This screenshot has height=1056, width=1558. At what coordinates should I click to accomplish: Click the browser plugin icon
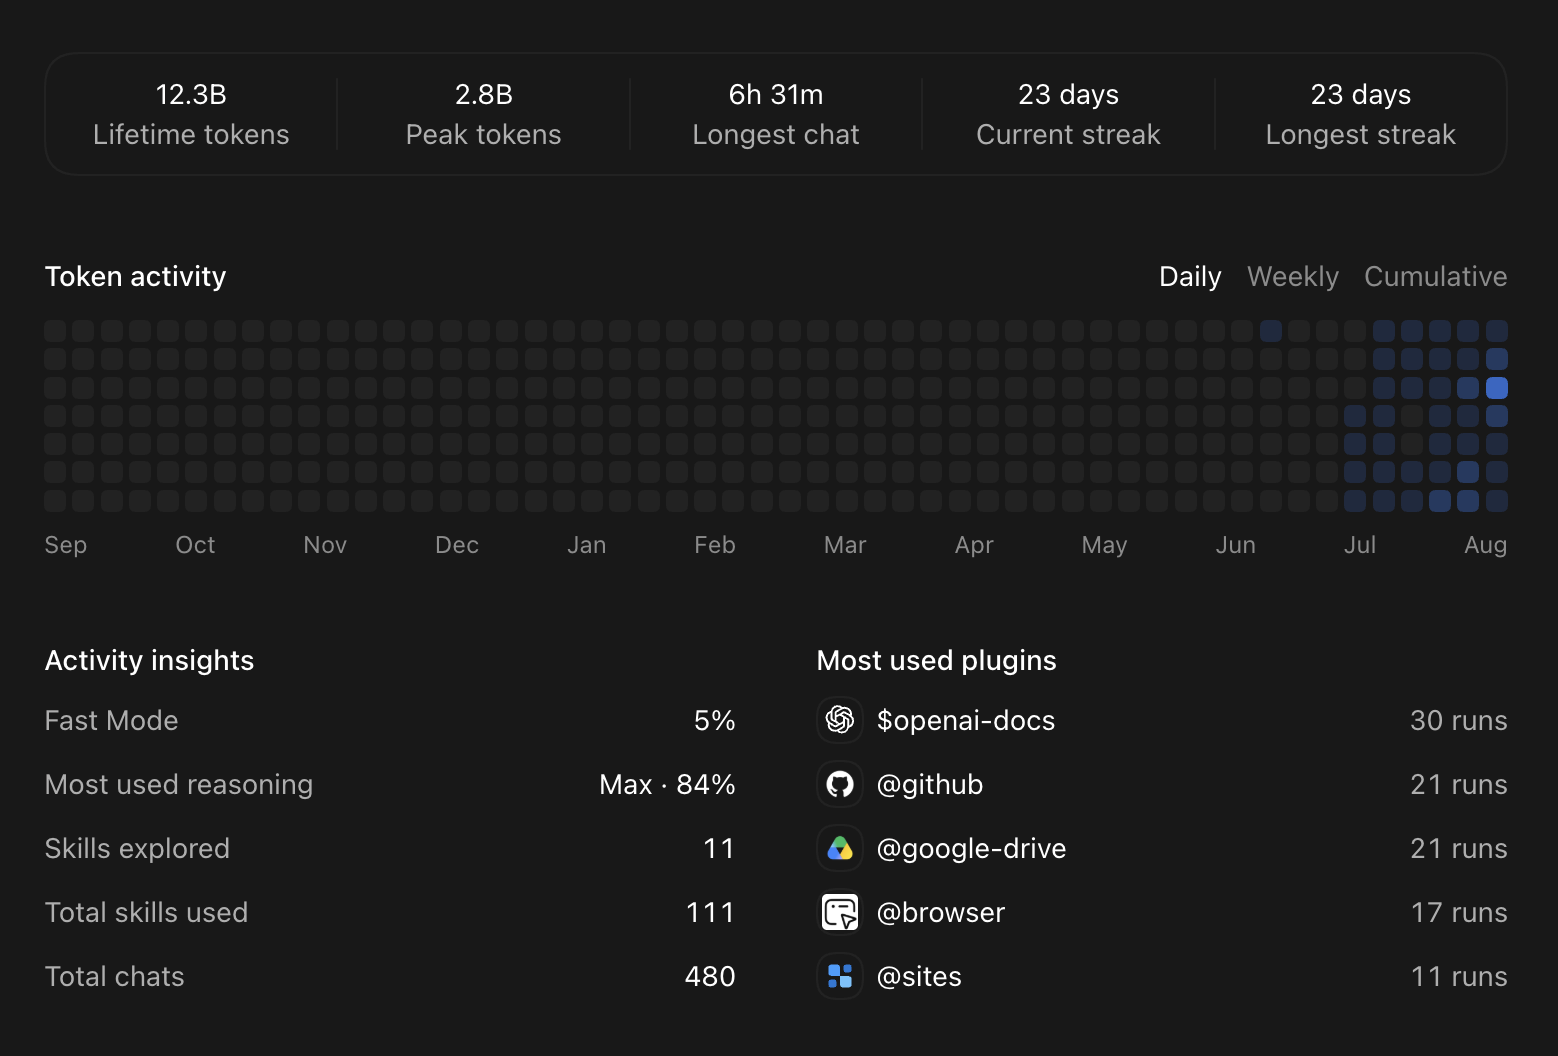click(840, 912)
